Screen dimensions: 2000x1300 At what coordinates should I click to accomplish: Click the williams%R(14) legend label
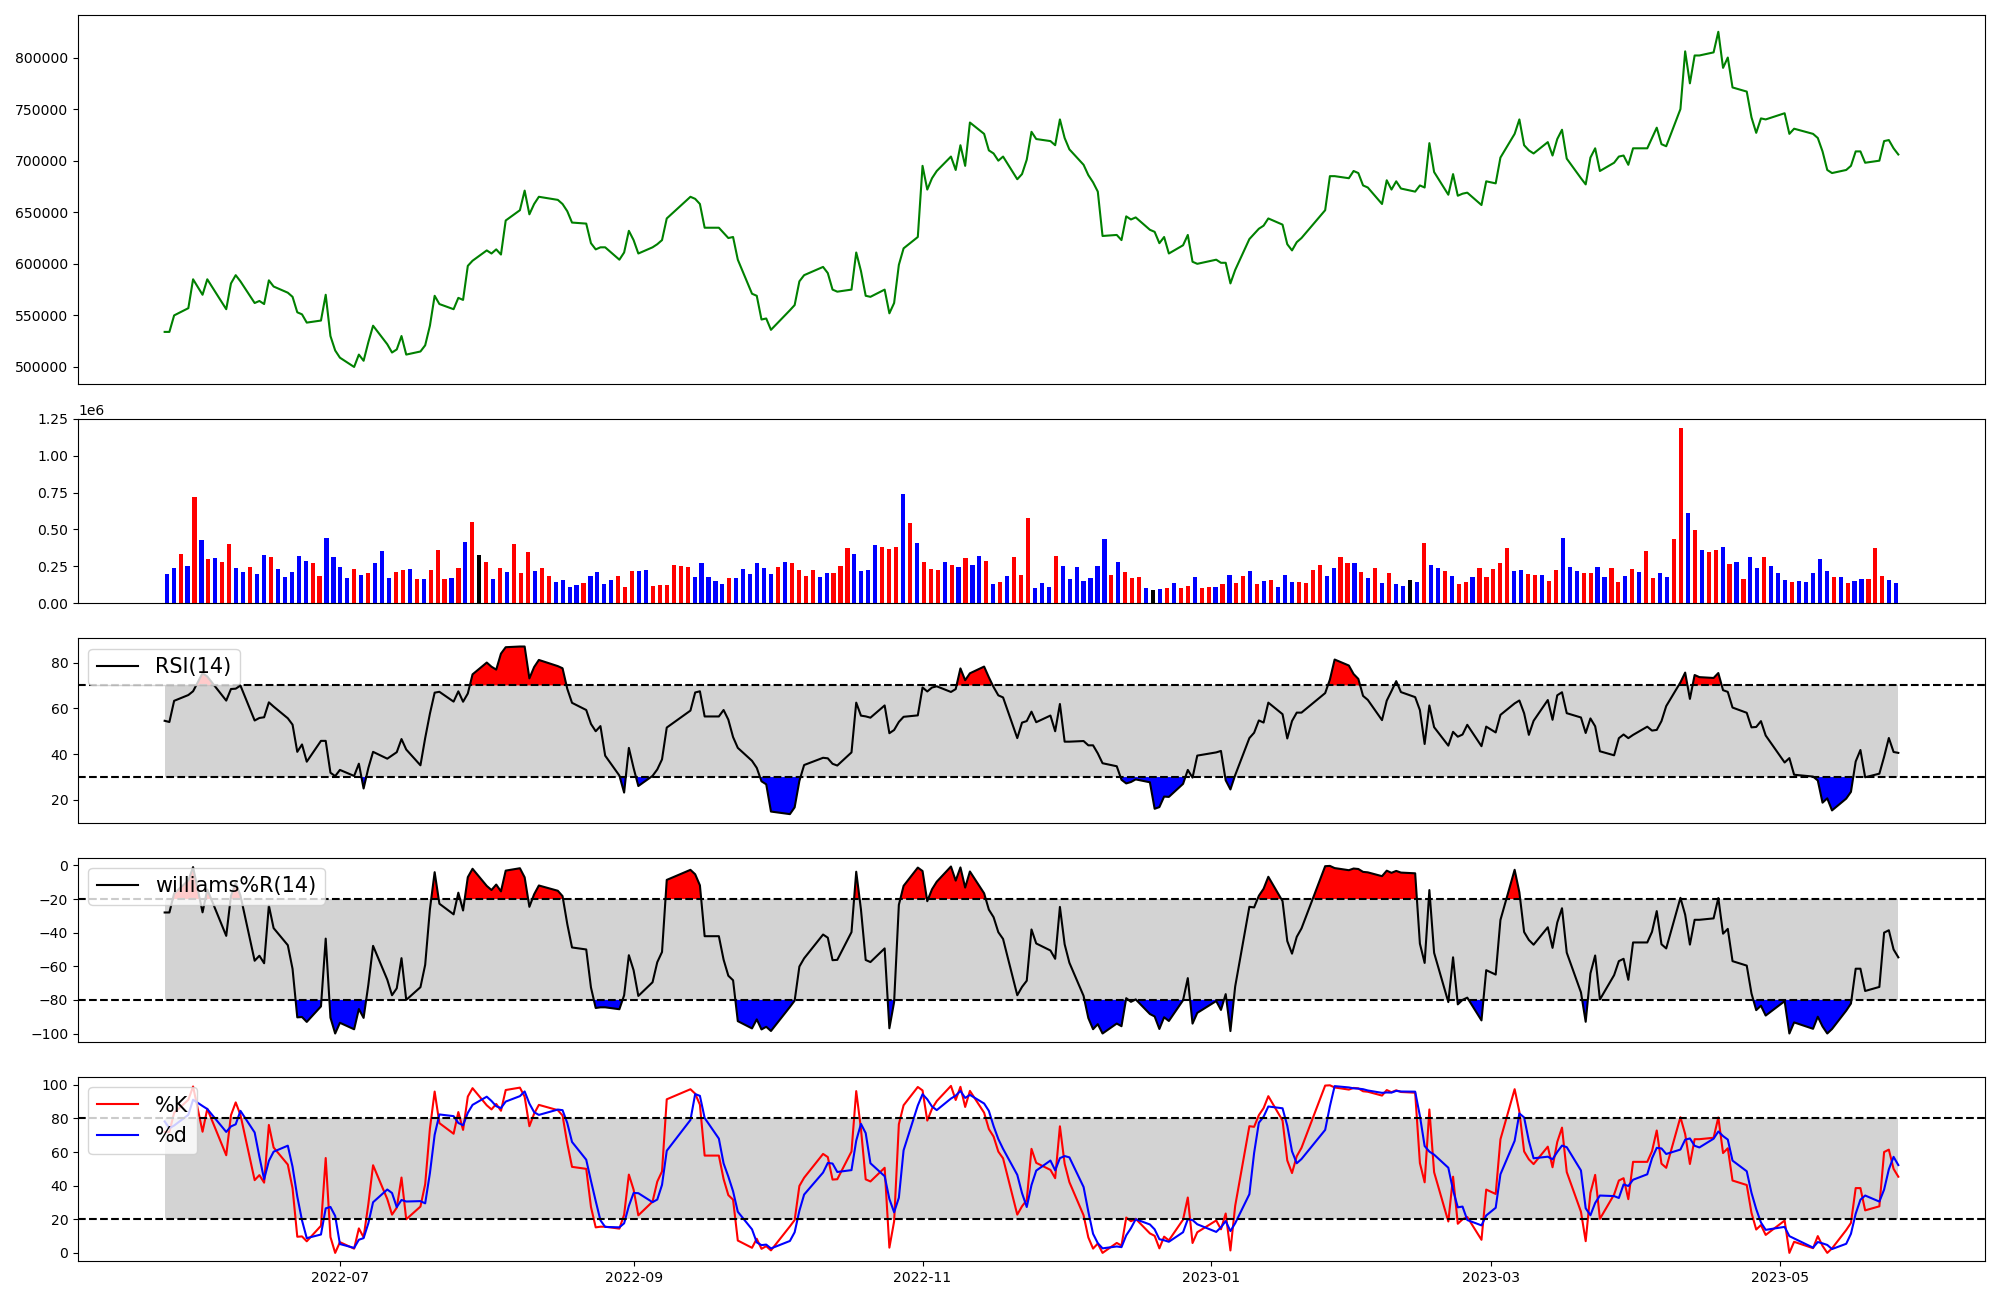235,885
